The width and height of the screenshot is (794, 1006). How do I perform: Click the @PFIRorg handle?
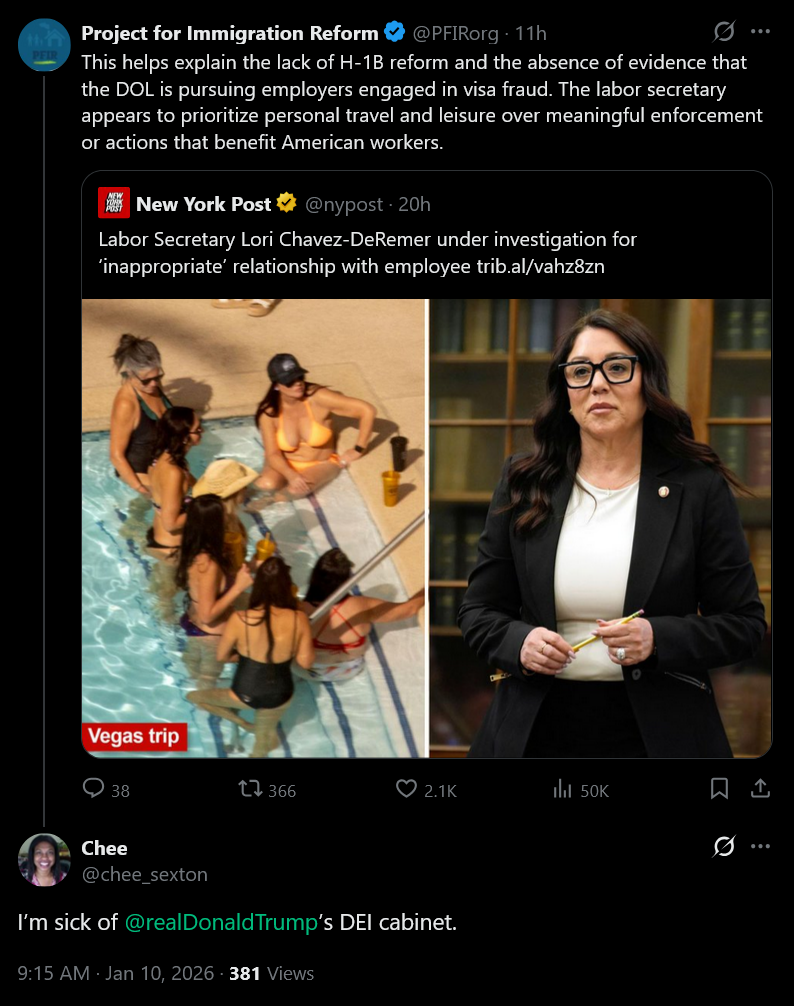pyautogui.click(x=455, y=33)
